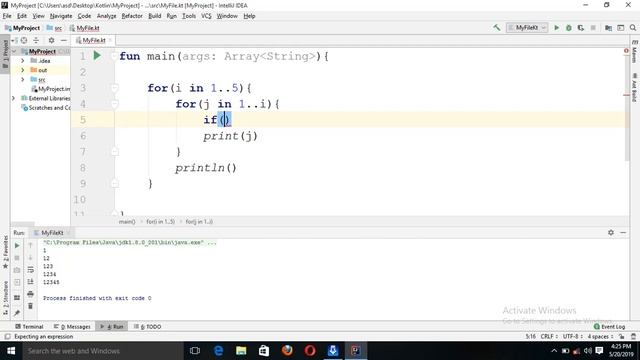Toggle the Project side tool window button
This screenshot has height=360, width=640.
[x=5, y=54]
